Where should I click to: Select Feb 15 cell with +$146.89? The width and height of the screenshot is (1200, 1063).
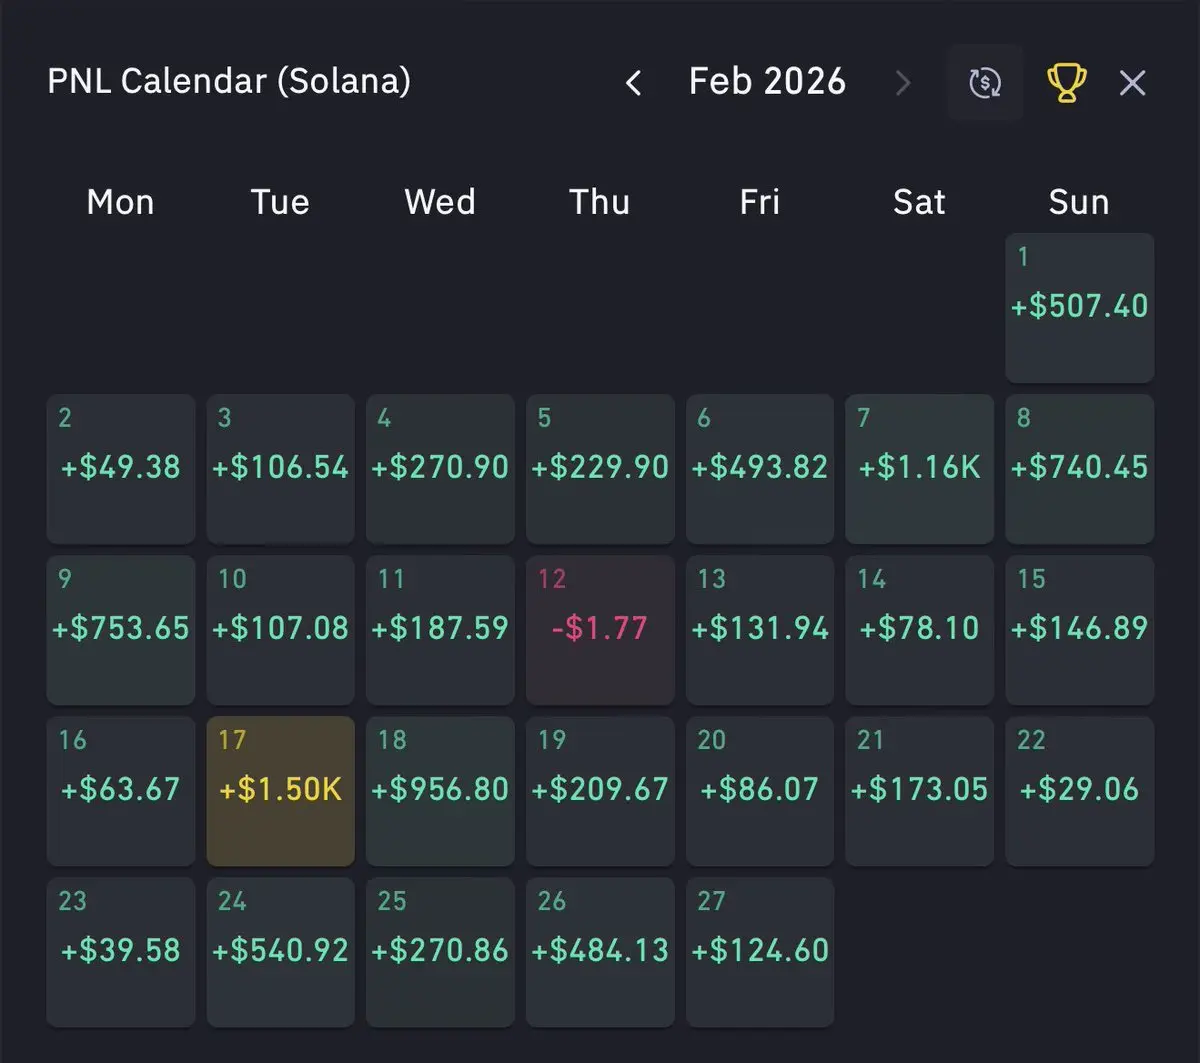1079,629
